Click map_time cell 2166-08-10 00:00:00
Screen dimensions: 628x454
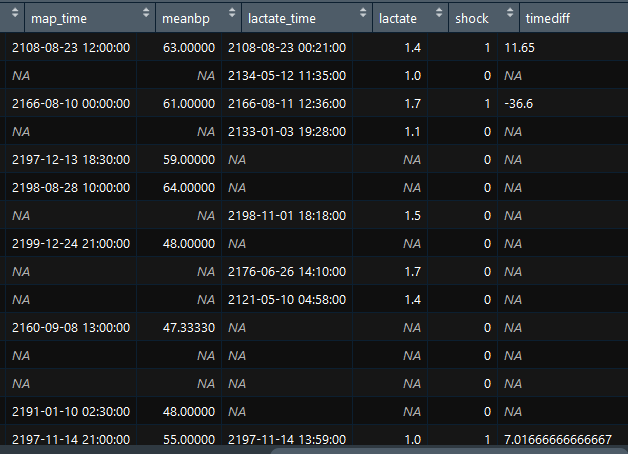point(71,104)
